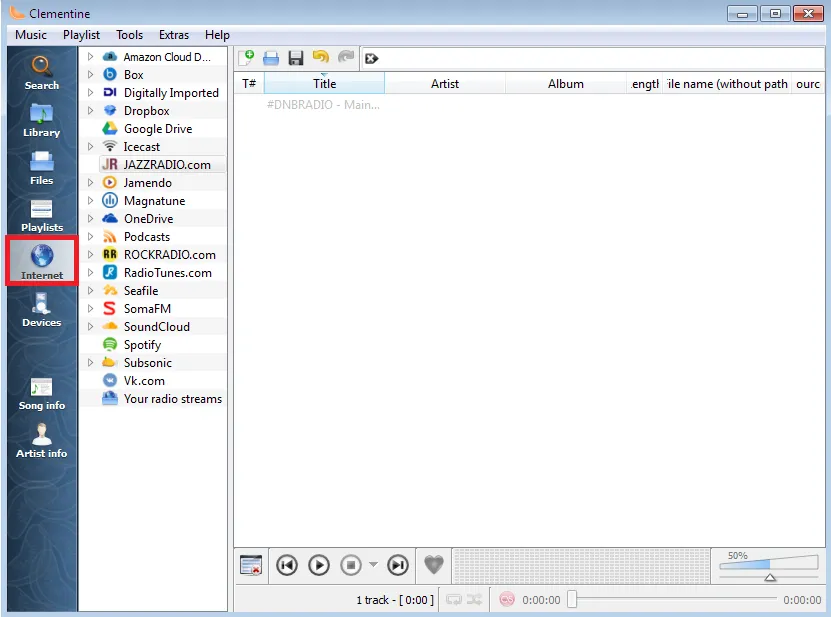Sort by the Title column header
Image resolution: width=831 pixels, height=617 pixels.
pos(324,84)
